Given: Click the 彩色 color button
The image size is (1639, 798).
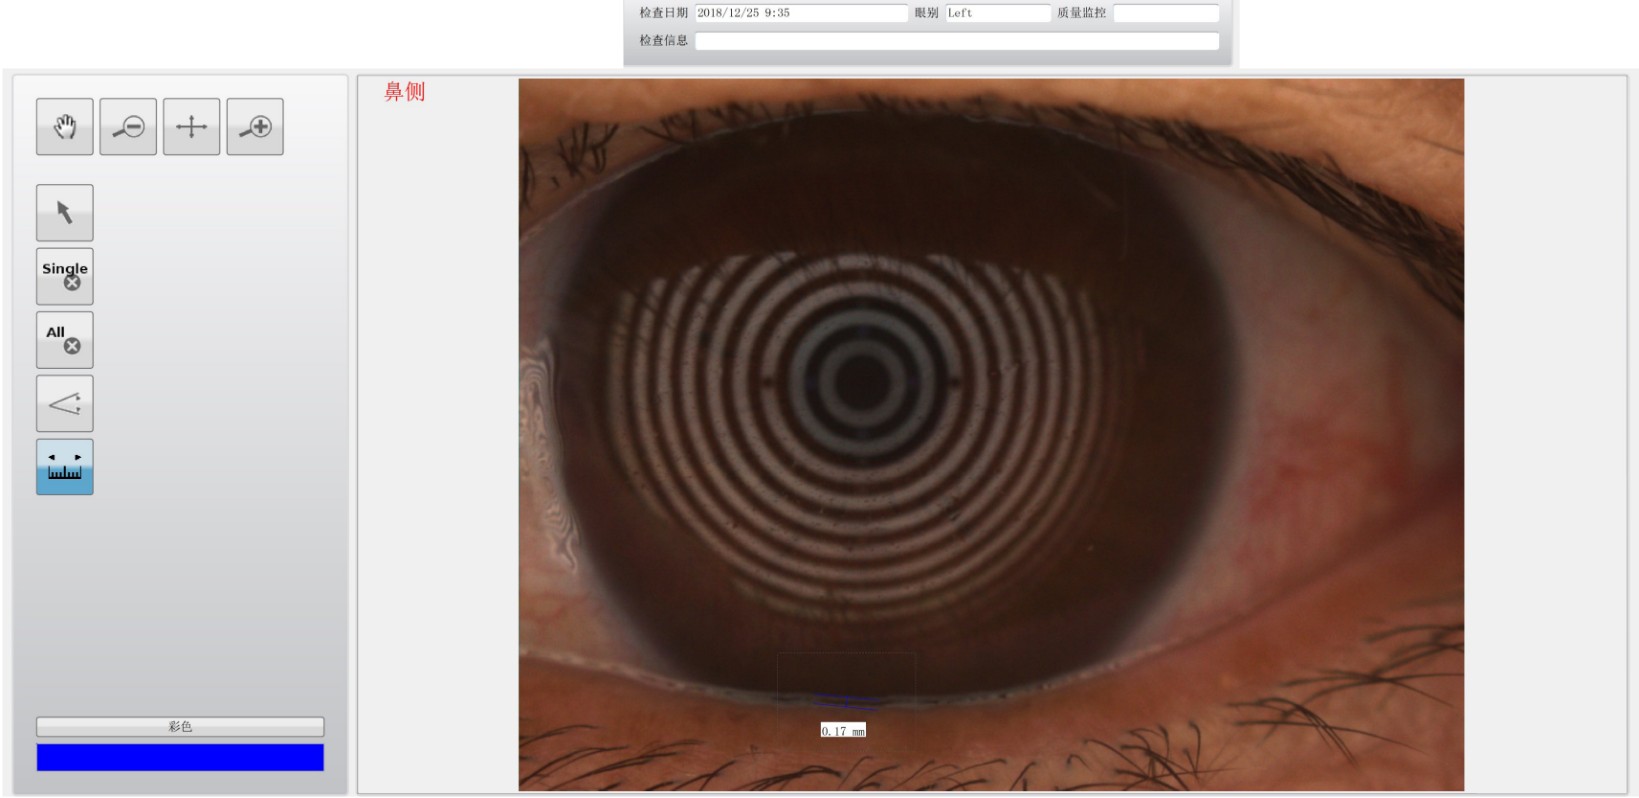Looking at the screenshot, I should point(180,727).
